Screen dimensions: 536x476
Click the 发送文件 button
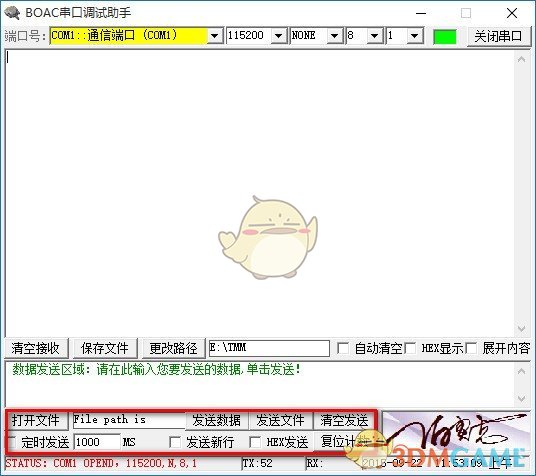click(280, 420)
